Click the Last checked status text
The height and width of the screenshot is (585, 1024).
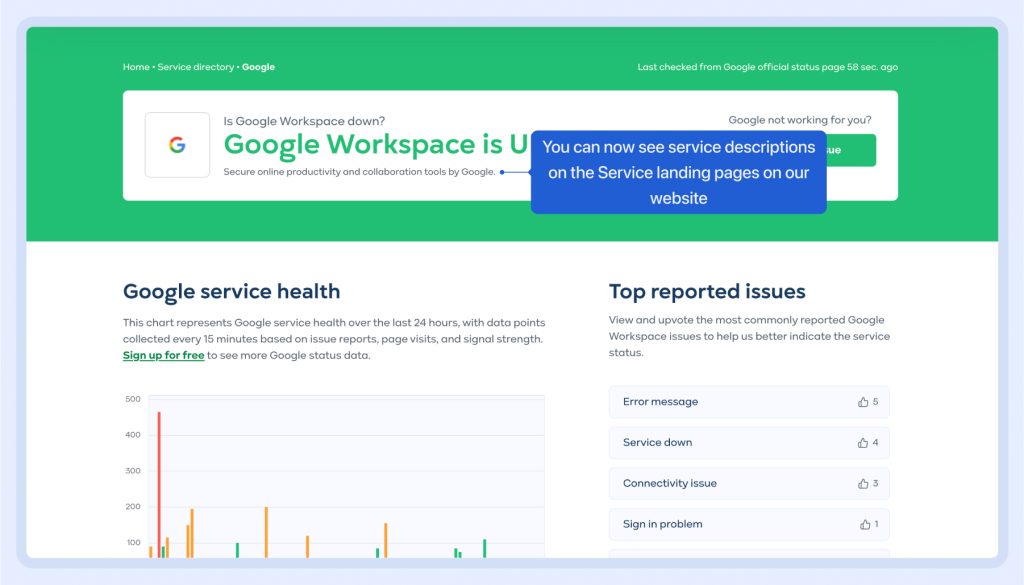coord(767,67)
